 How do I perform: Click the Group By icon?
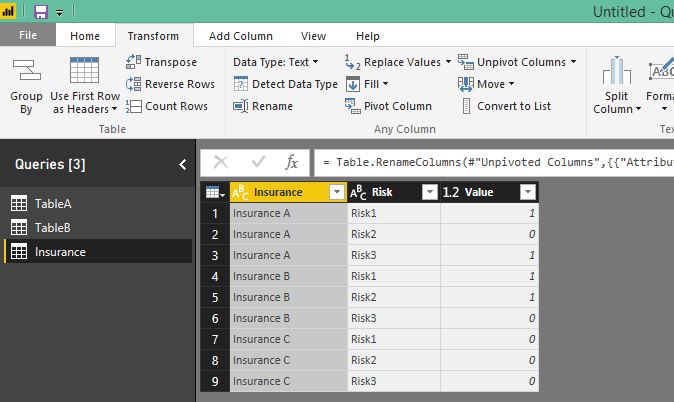(26, 70)
